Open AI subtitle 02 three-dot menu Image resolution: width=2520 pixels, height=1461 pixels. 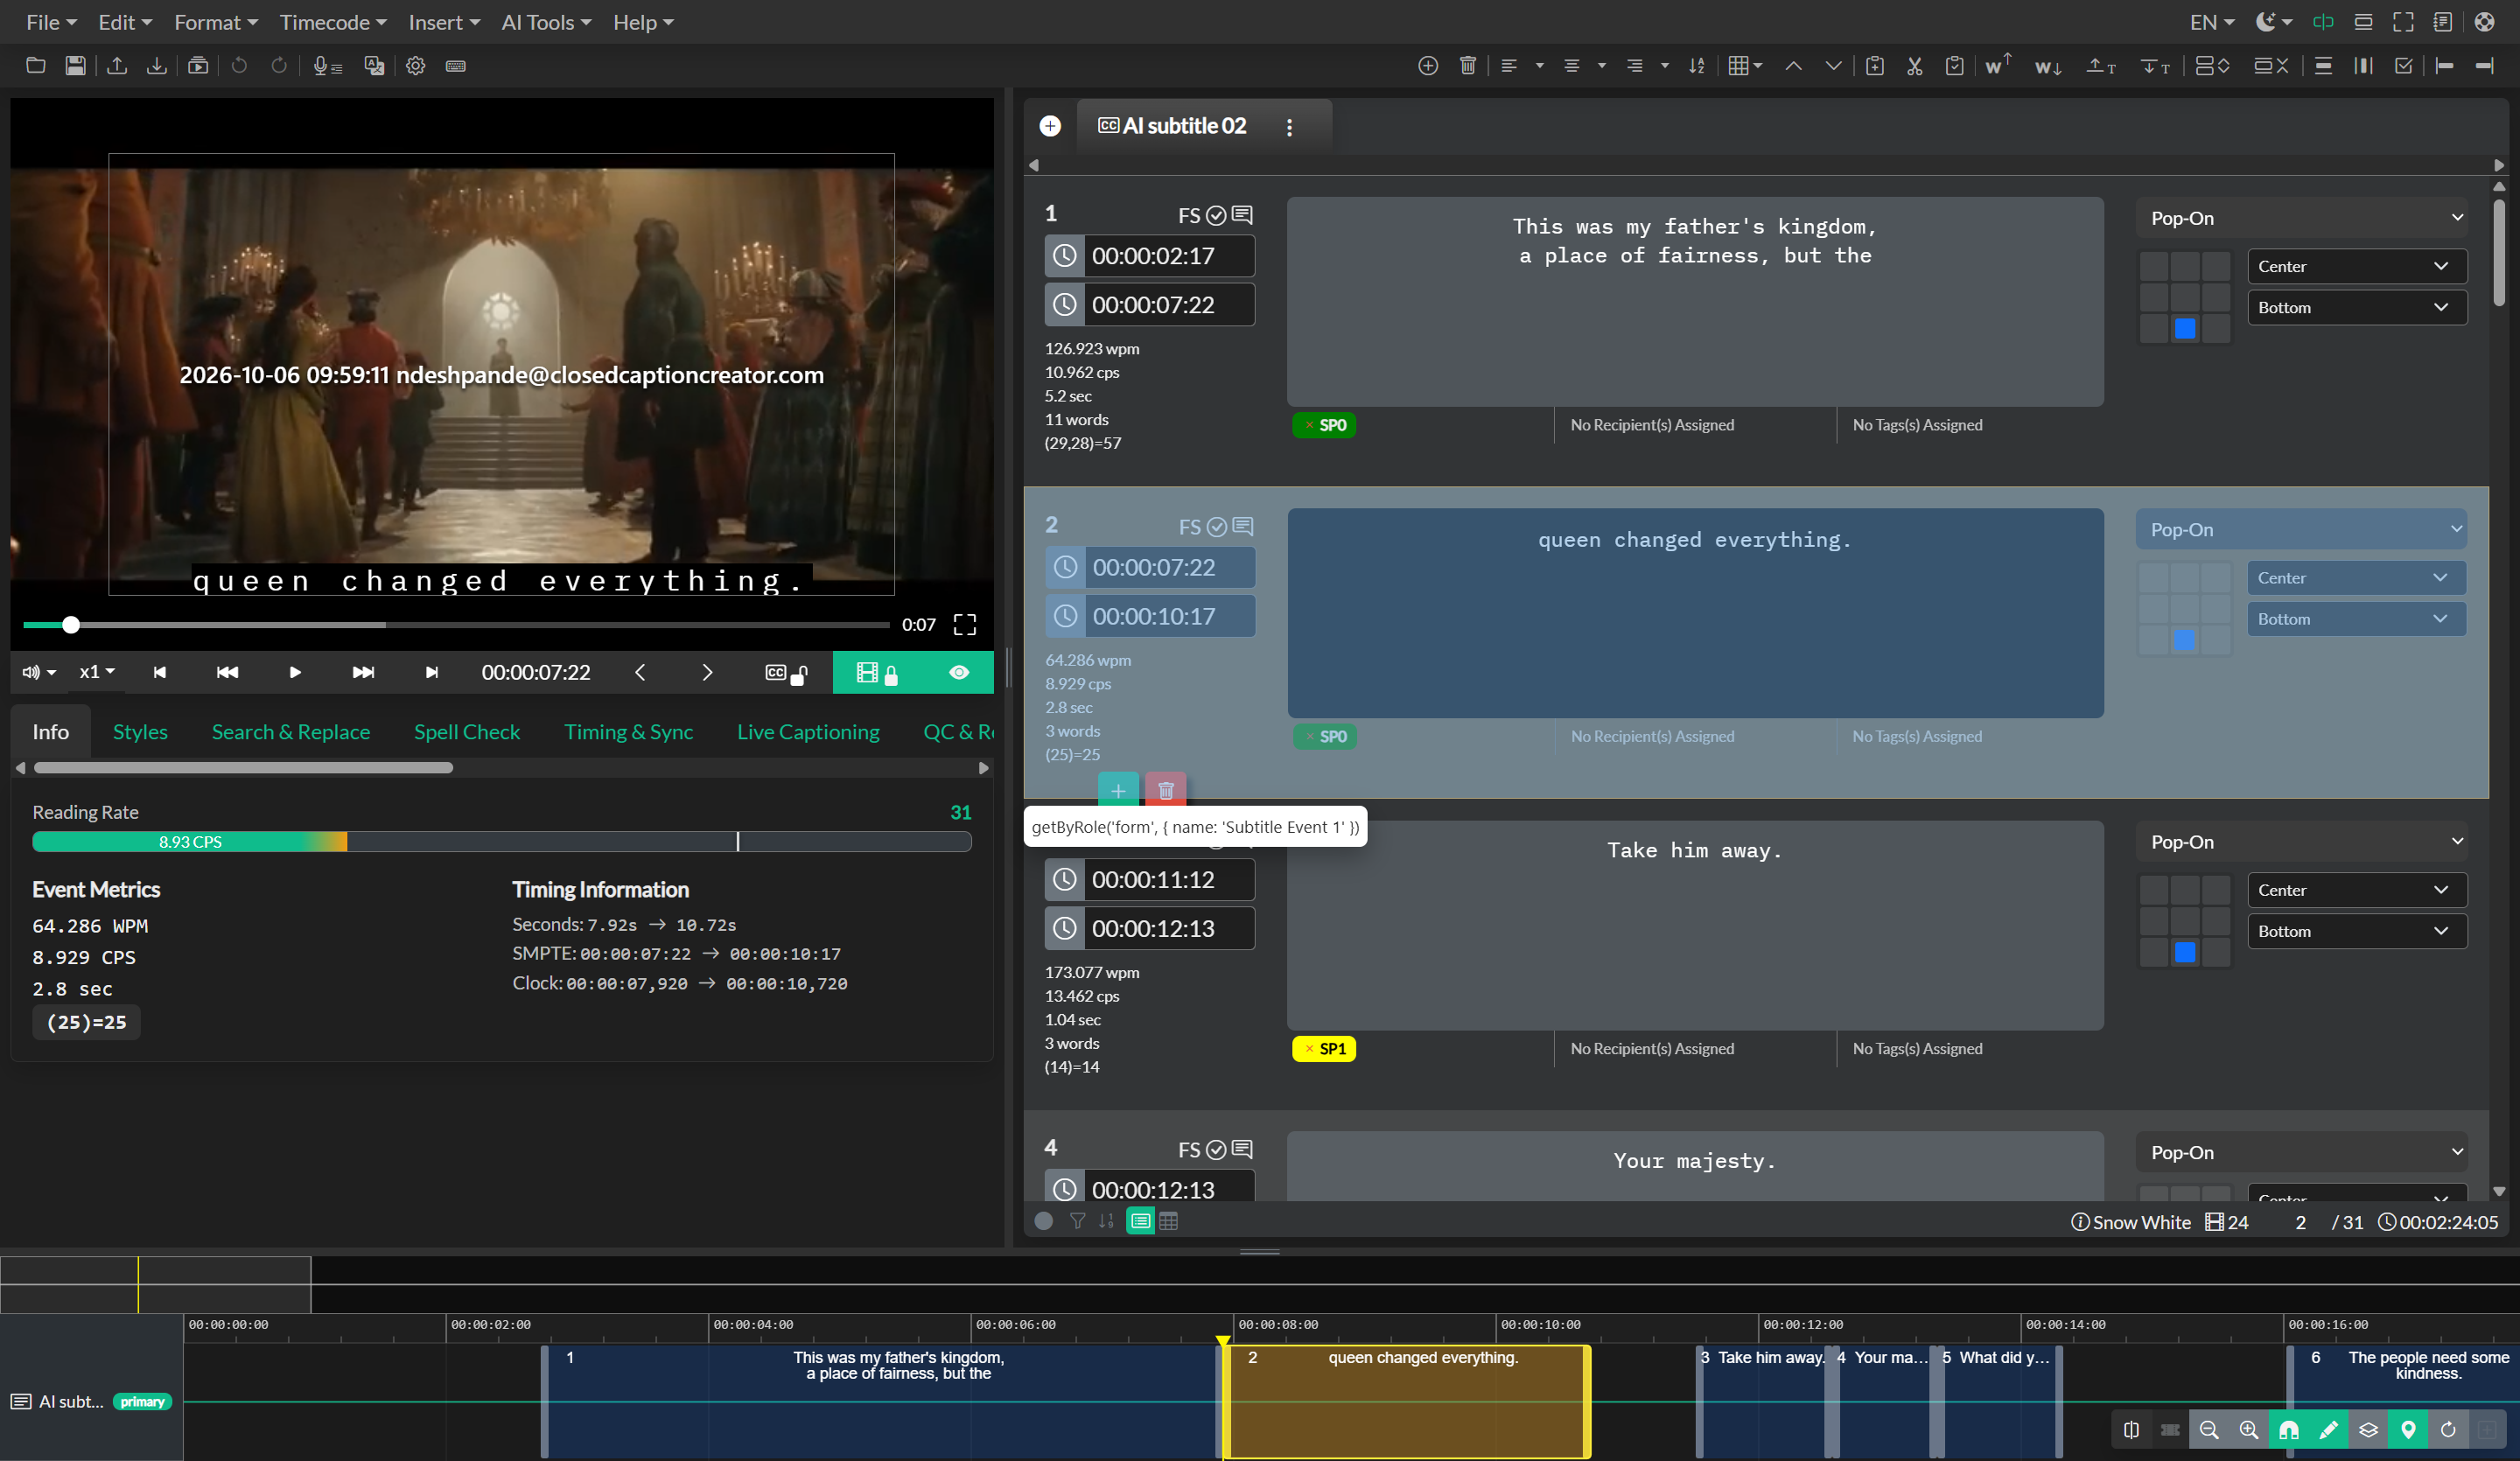pyautogui.click(x=1289, y=127)
